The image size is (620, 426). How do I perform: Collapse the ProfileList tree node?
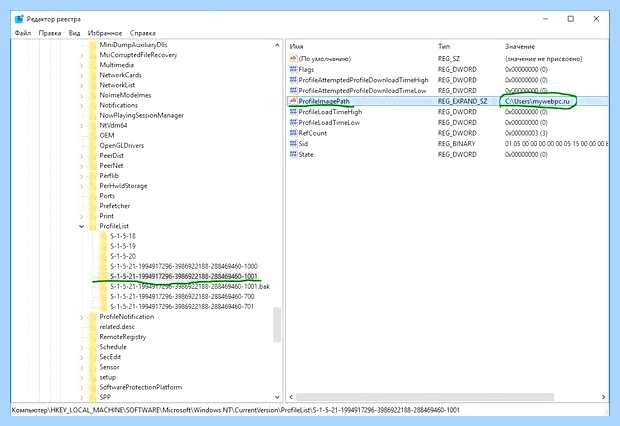tap(81, 226)
